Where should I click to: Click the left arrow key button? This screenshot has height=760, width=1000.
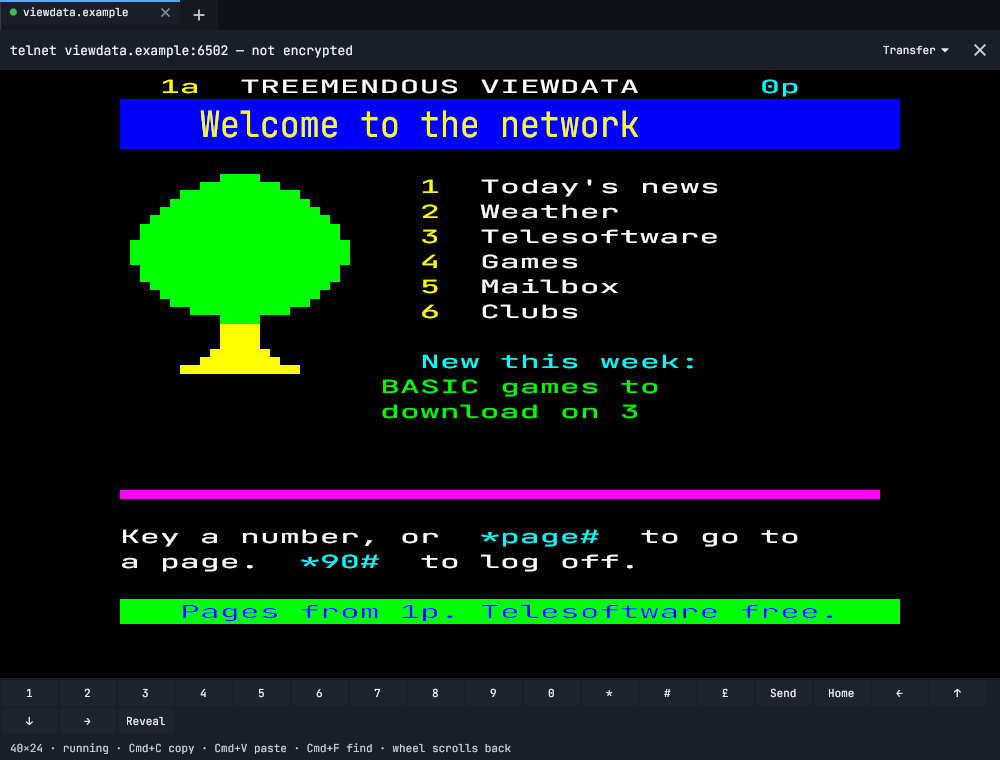click(x=899, y=693)
